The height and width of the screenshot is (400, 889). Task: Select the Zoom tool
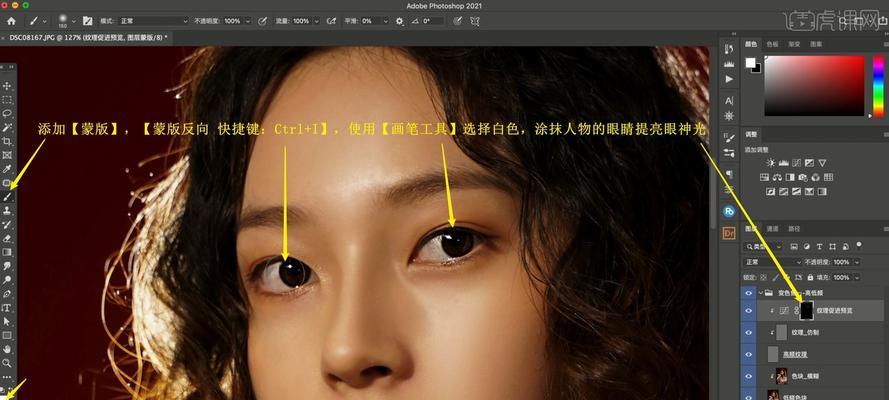pos(7,363)
